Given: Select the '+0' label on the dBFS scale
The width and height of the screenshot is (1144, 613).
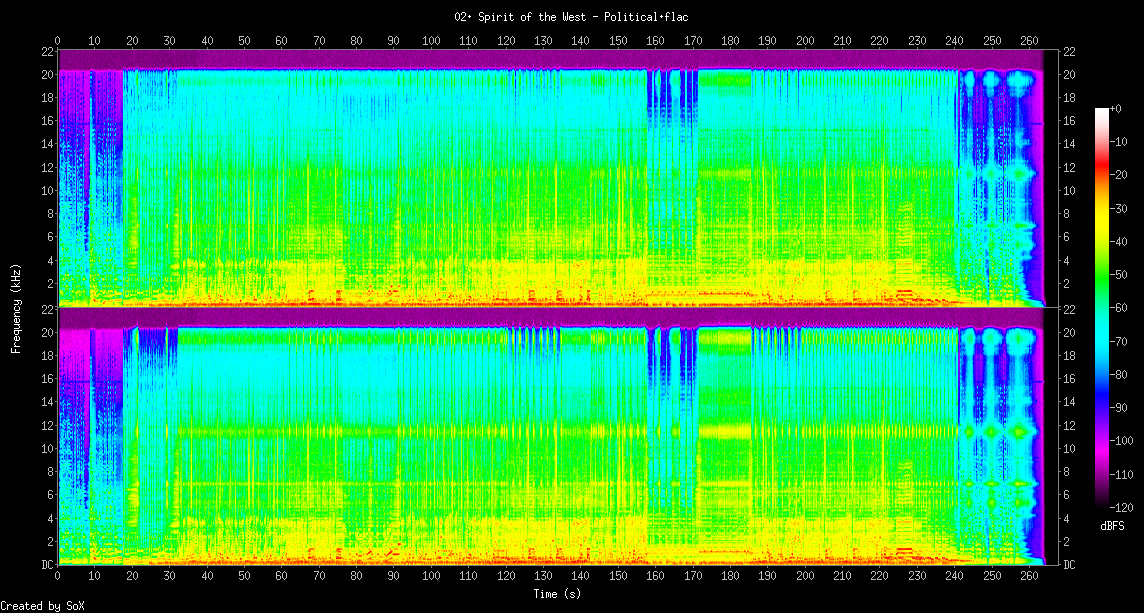Looking at the screenshot, I should point(1116,108).
